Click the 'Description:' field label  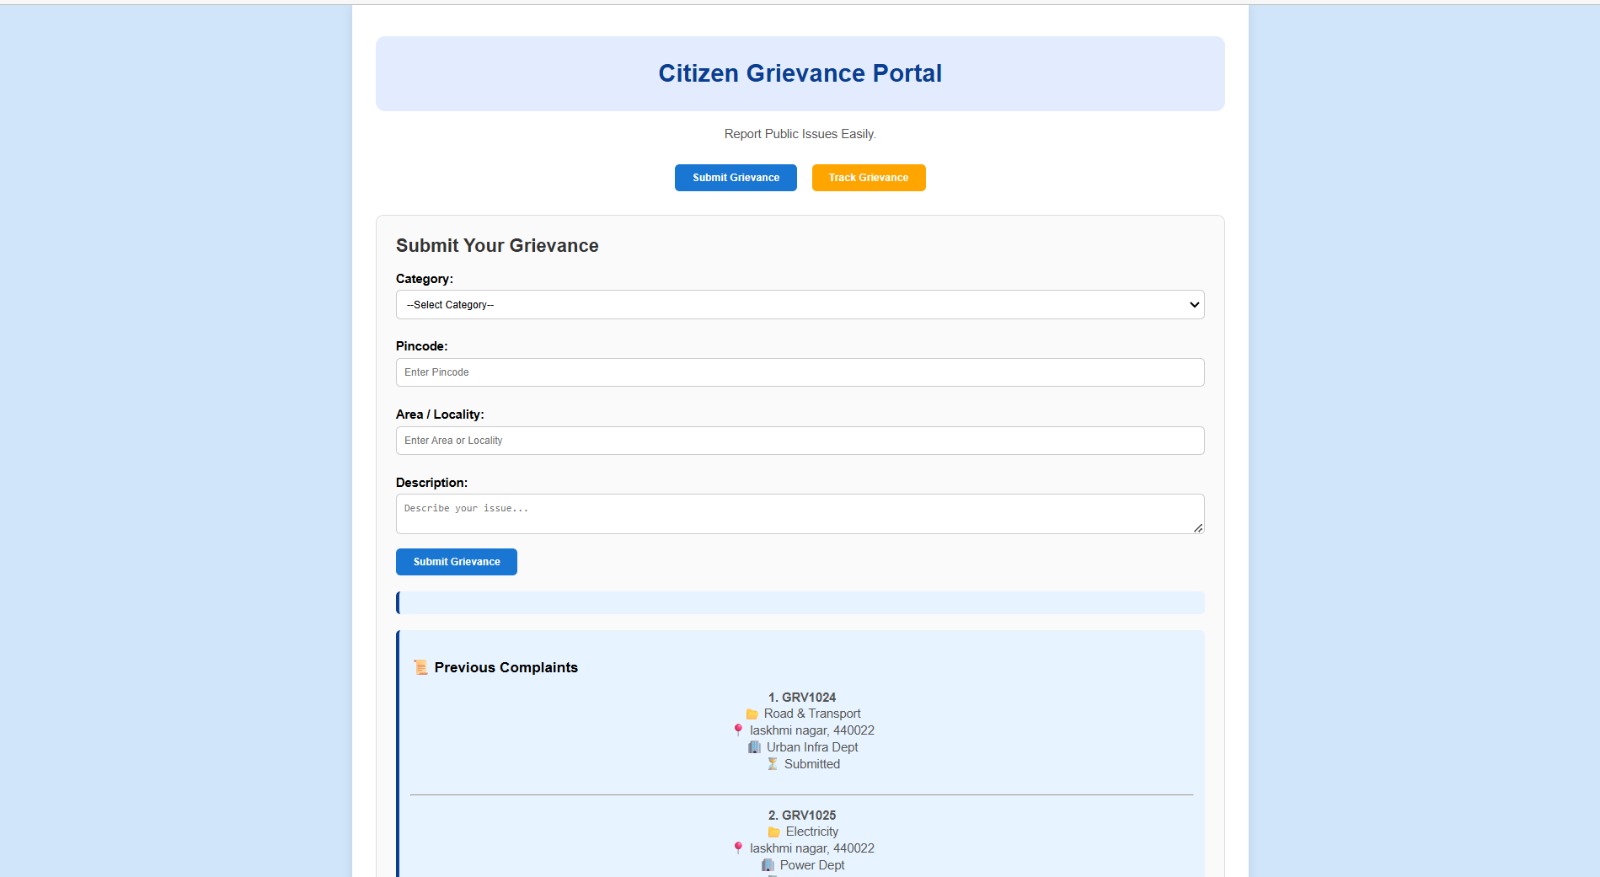tap(432, 482)
